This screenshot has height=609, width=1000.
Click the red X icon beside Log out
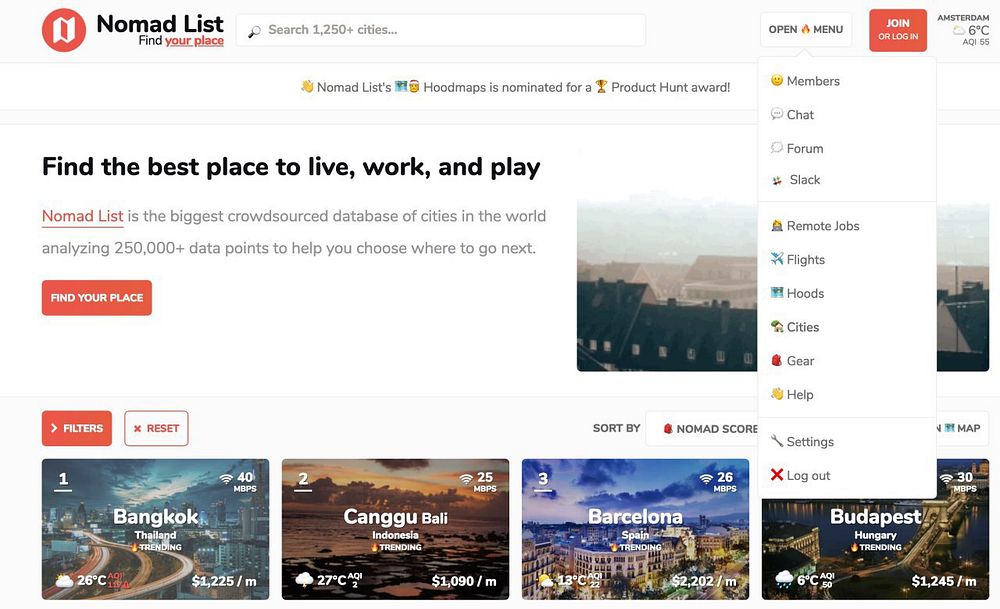tap(776, 474)
